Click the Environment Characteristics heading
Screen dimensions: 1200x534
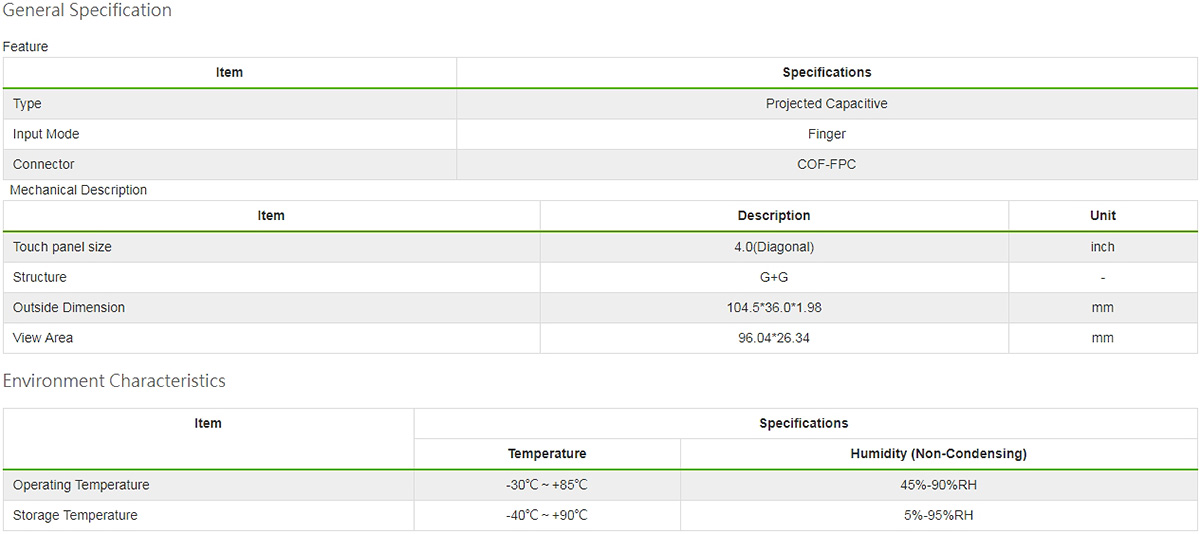pos(114,381)
